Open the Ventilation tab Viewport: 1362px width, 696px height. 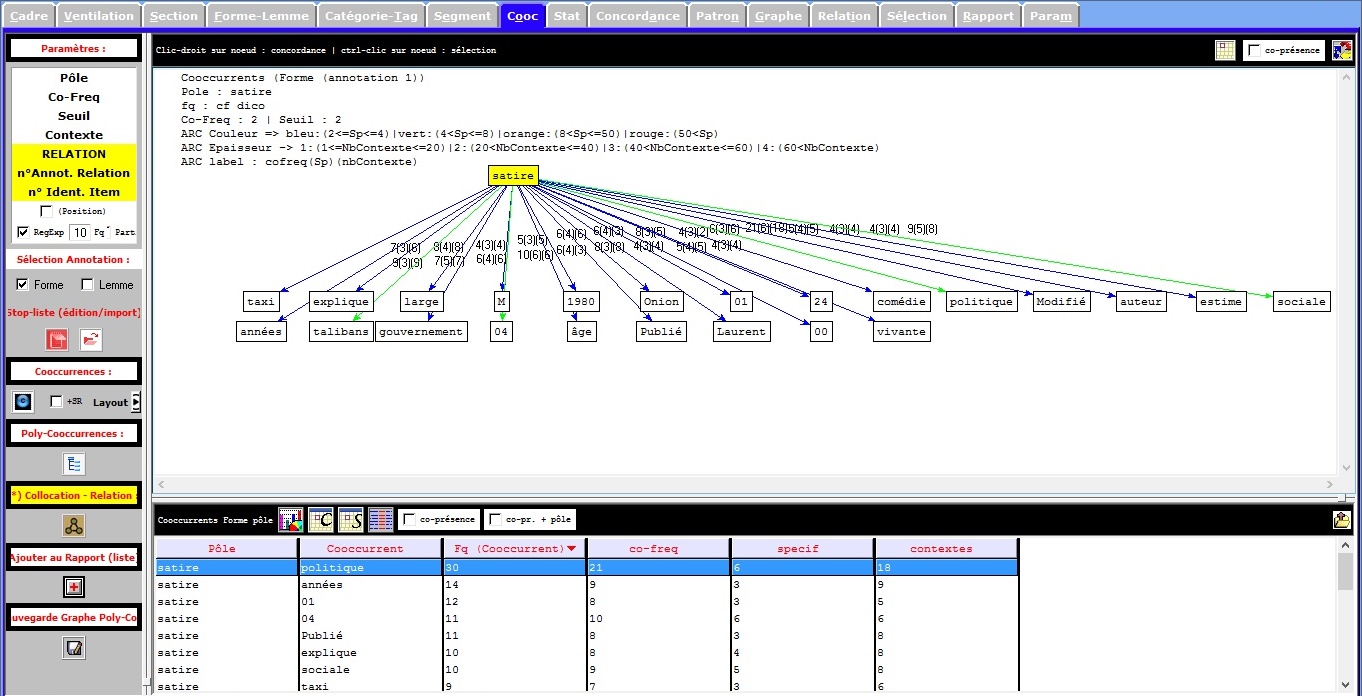pos(98,15)
